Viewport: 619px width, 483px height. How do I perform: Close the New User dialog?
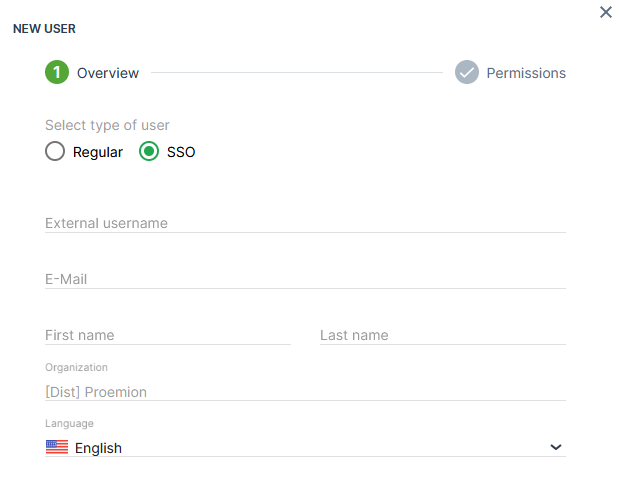point(605,13)
